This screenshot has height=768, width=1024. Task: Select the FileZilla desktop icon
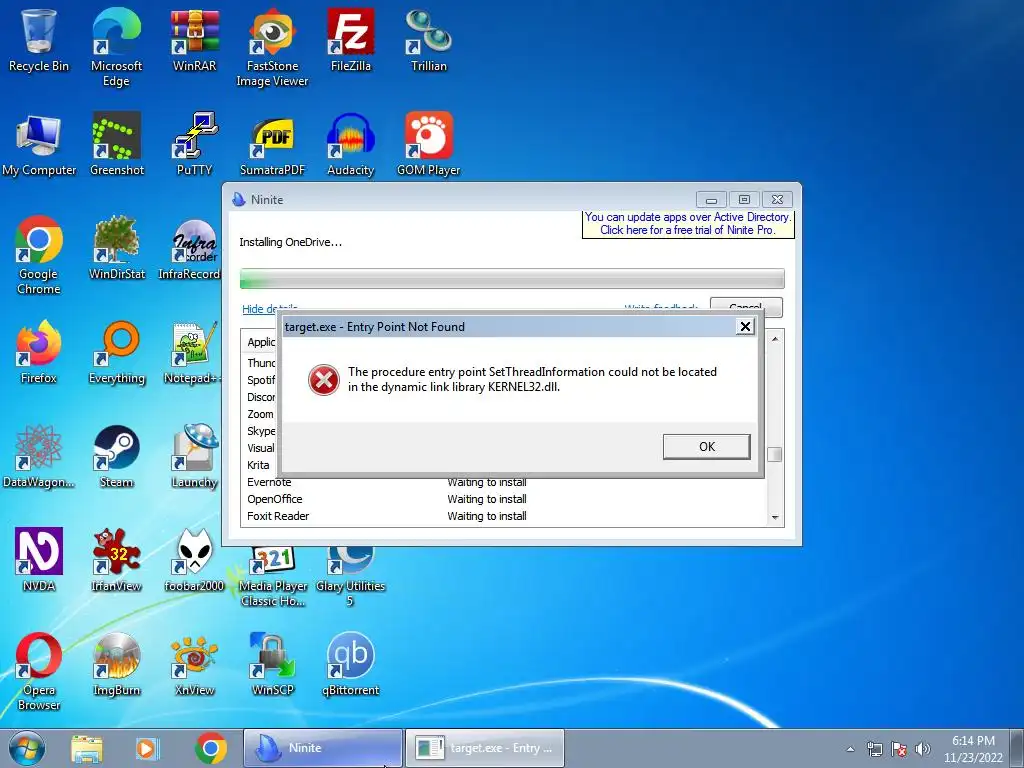351,39
